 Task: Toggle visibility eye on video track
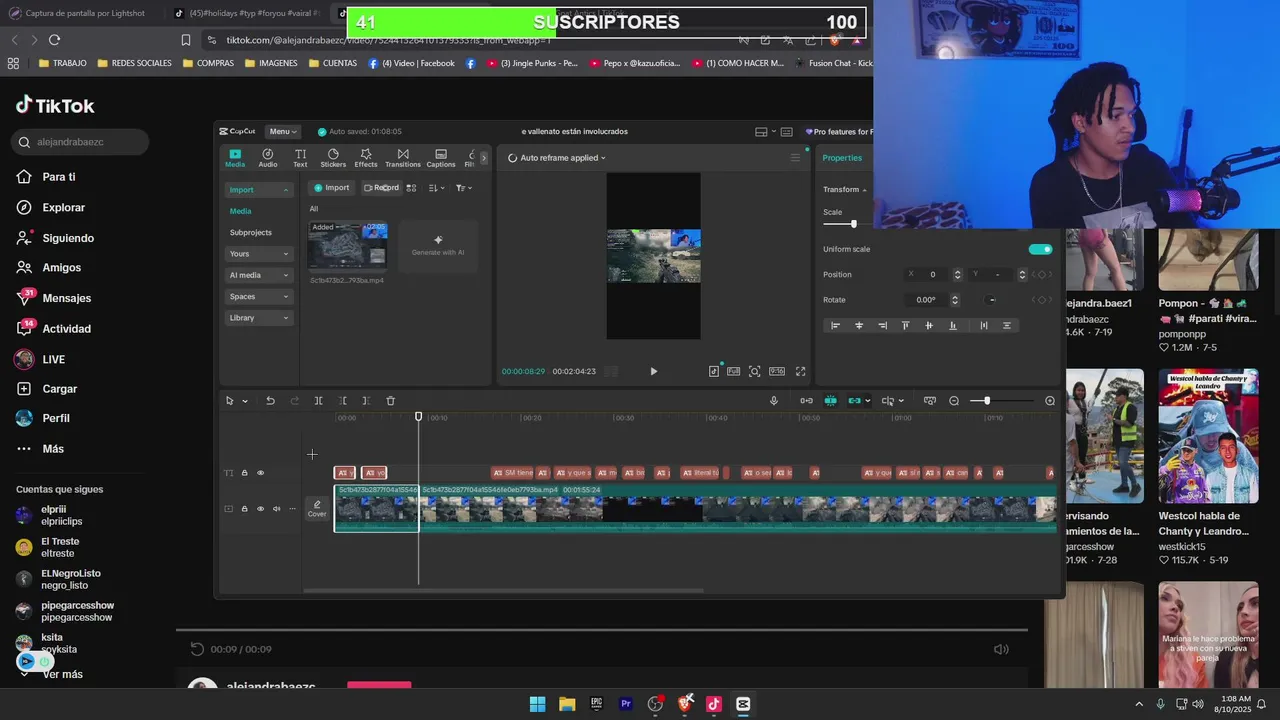coord(260,509)
